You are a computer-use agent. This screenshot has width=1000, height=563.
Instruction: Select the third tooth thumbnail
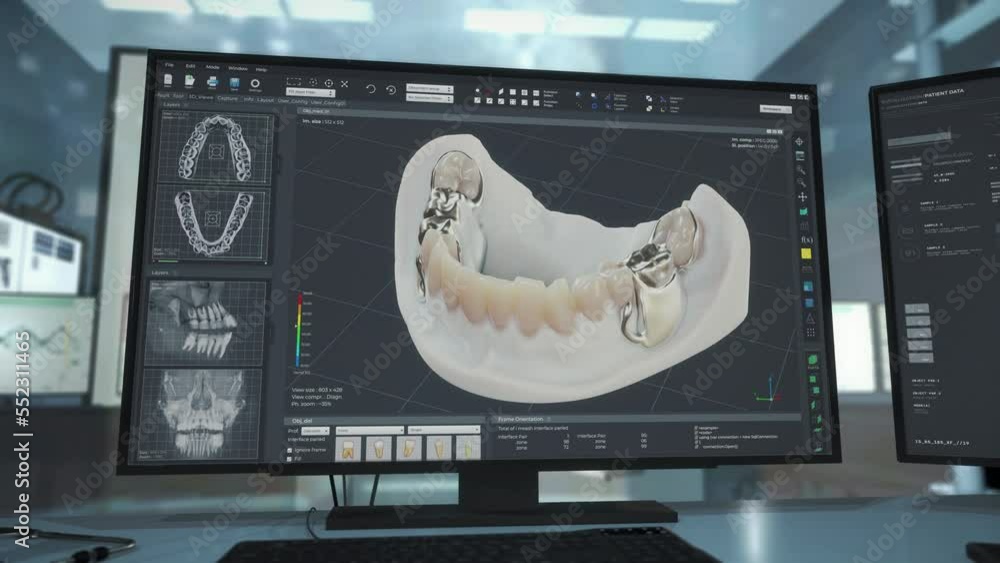[x=408, y=448]
